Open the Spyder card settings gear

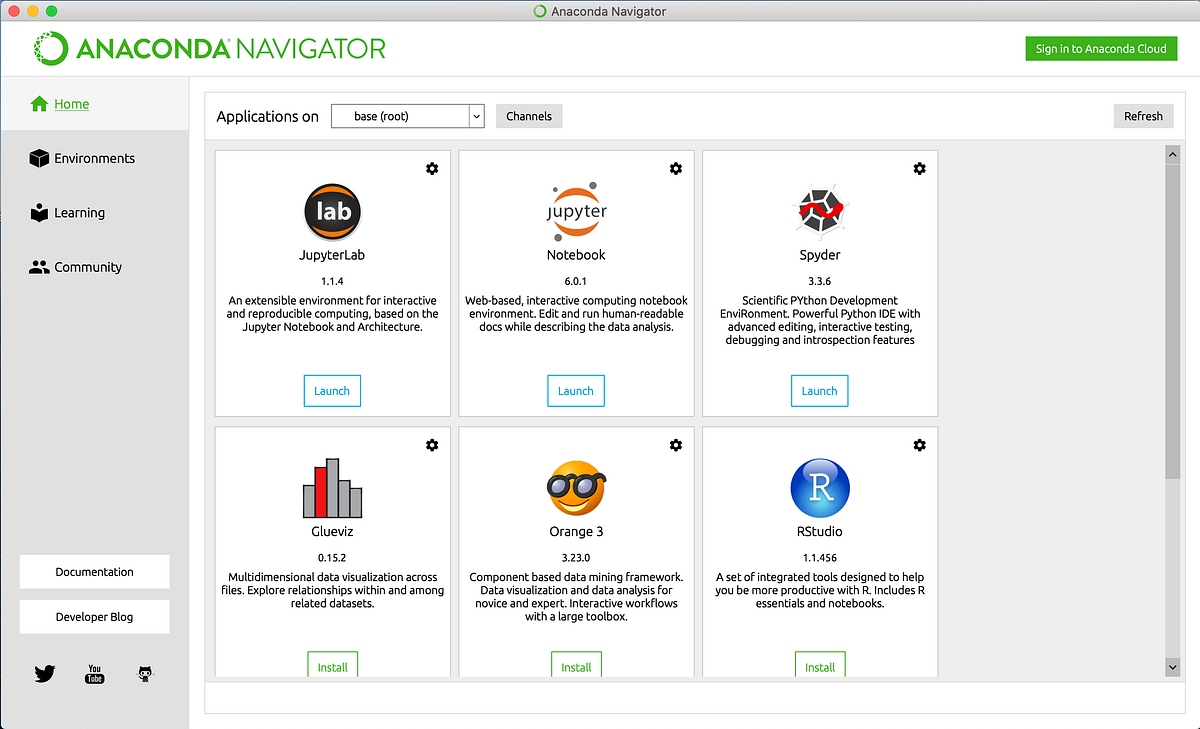920,169
